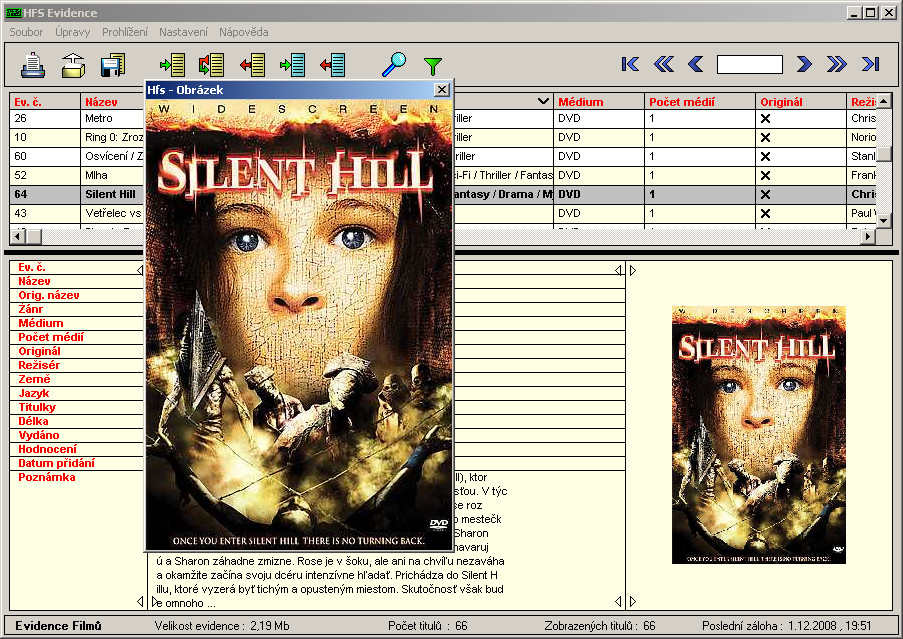
Task: Open the Nápověda menu
Action: (x=244, y=32)
